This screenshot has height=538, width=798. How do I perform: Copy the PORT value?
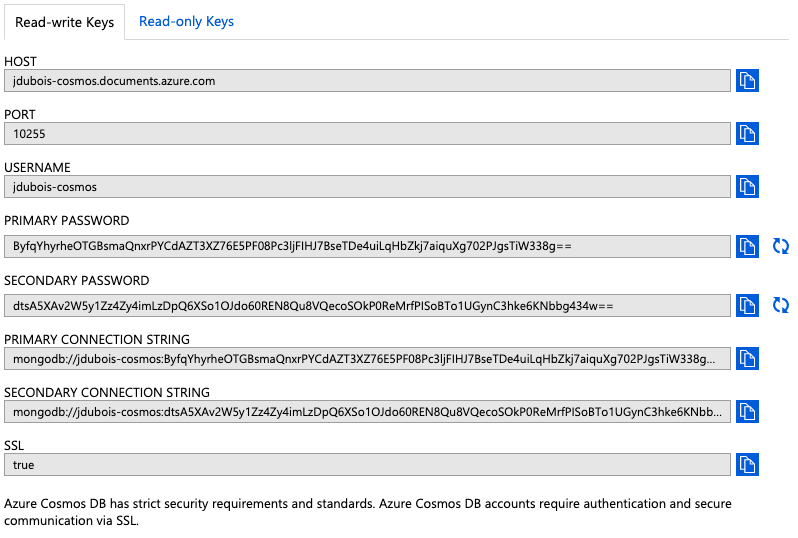(747, 133)
